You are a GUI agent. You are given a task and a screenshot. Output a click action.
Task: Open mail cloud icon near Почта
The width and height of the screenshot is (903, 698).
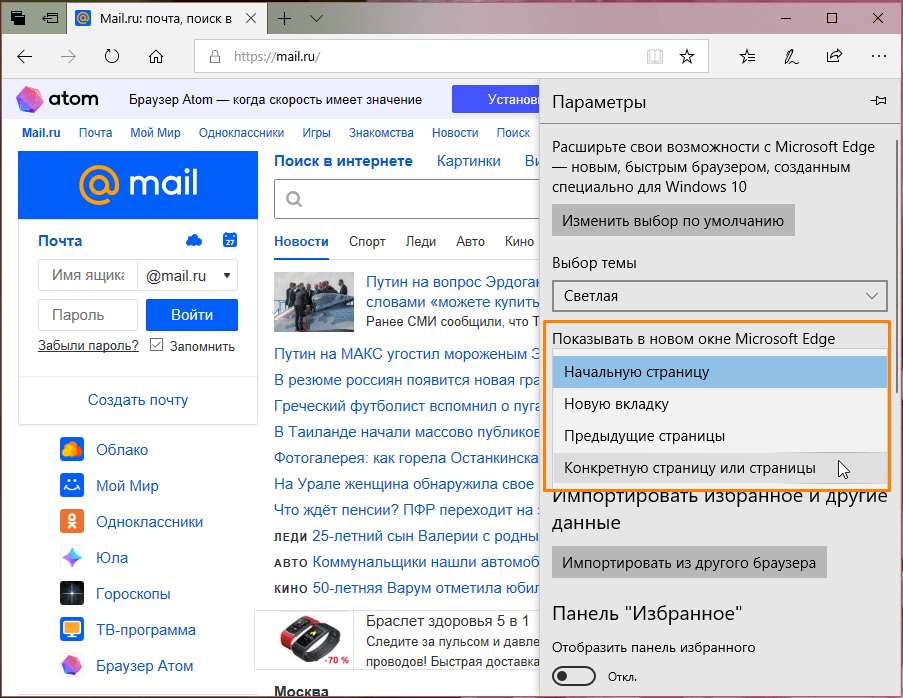point(194,240)
